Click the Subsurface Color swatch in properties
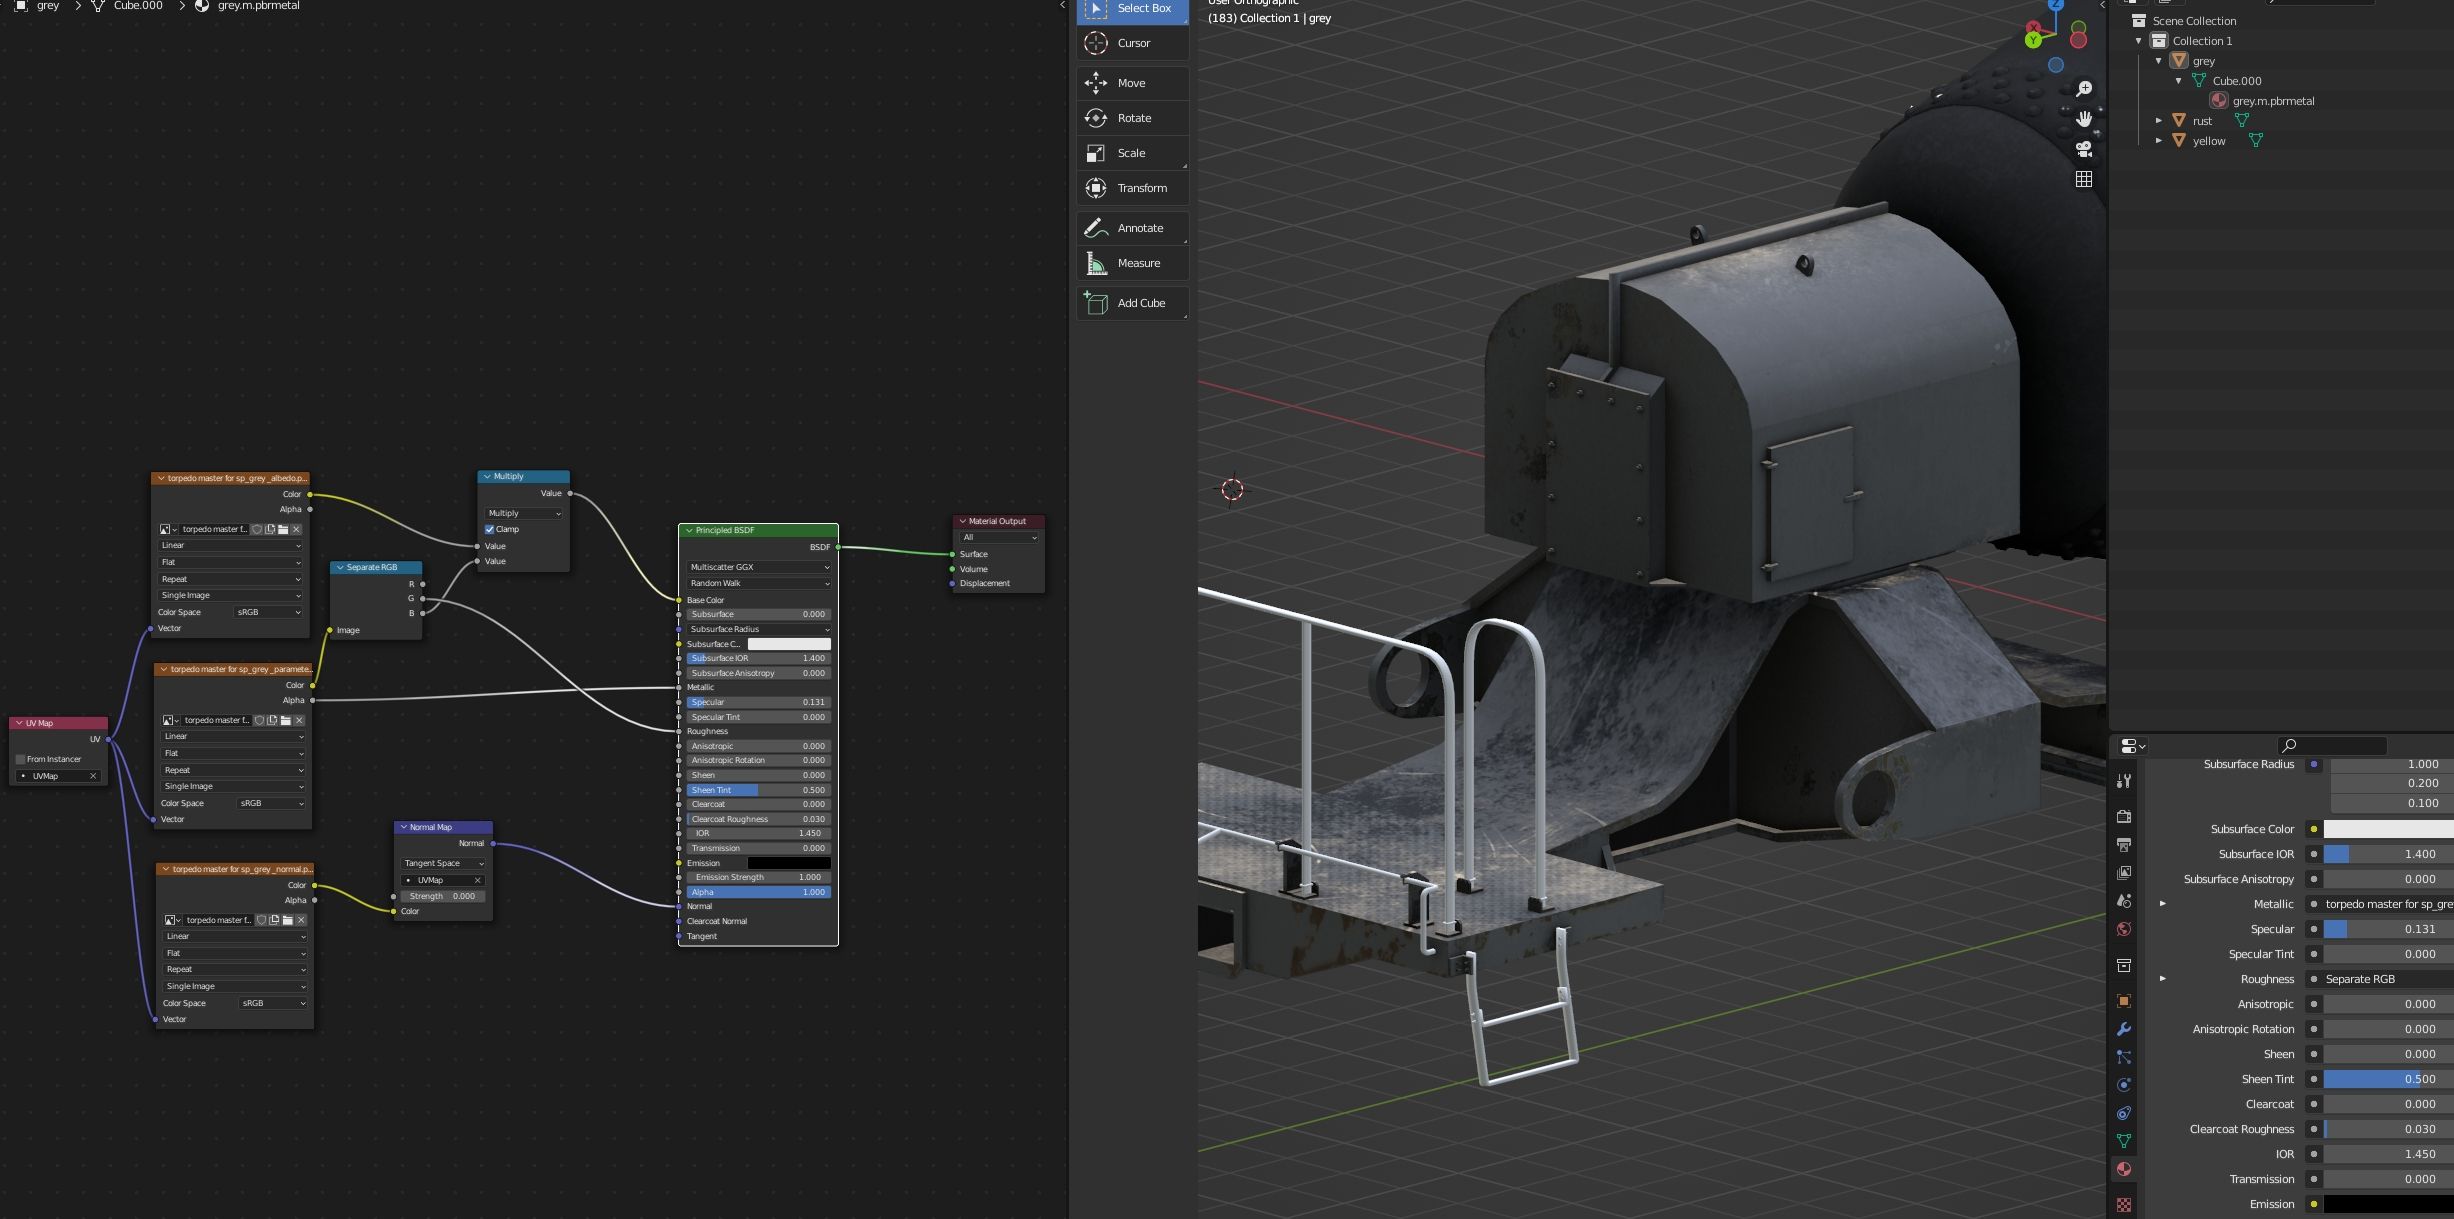This screenshot has width=2454, height=1219. tap(2388, 829)
